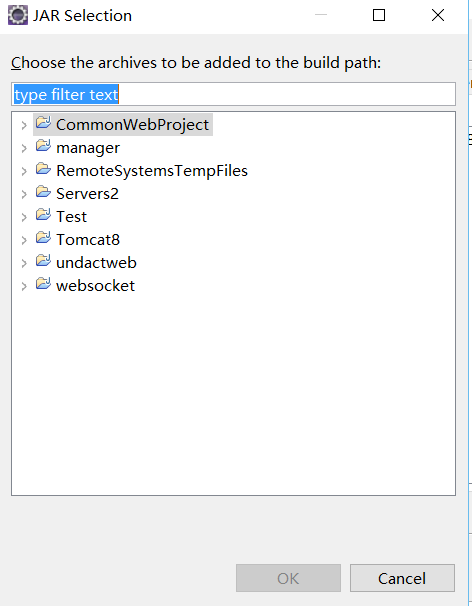
Task: Expand the Tomcat8 project node
Action: [x=24, y=240]
